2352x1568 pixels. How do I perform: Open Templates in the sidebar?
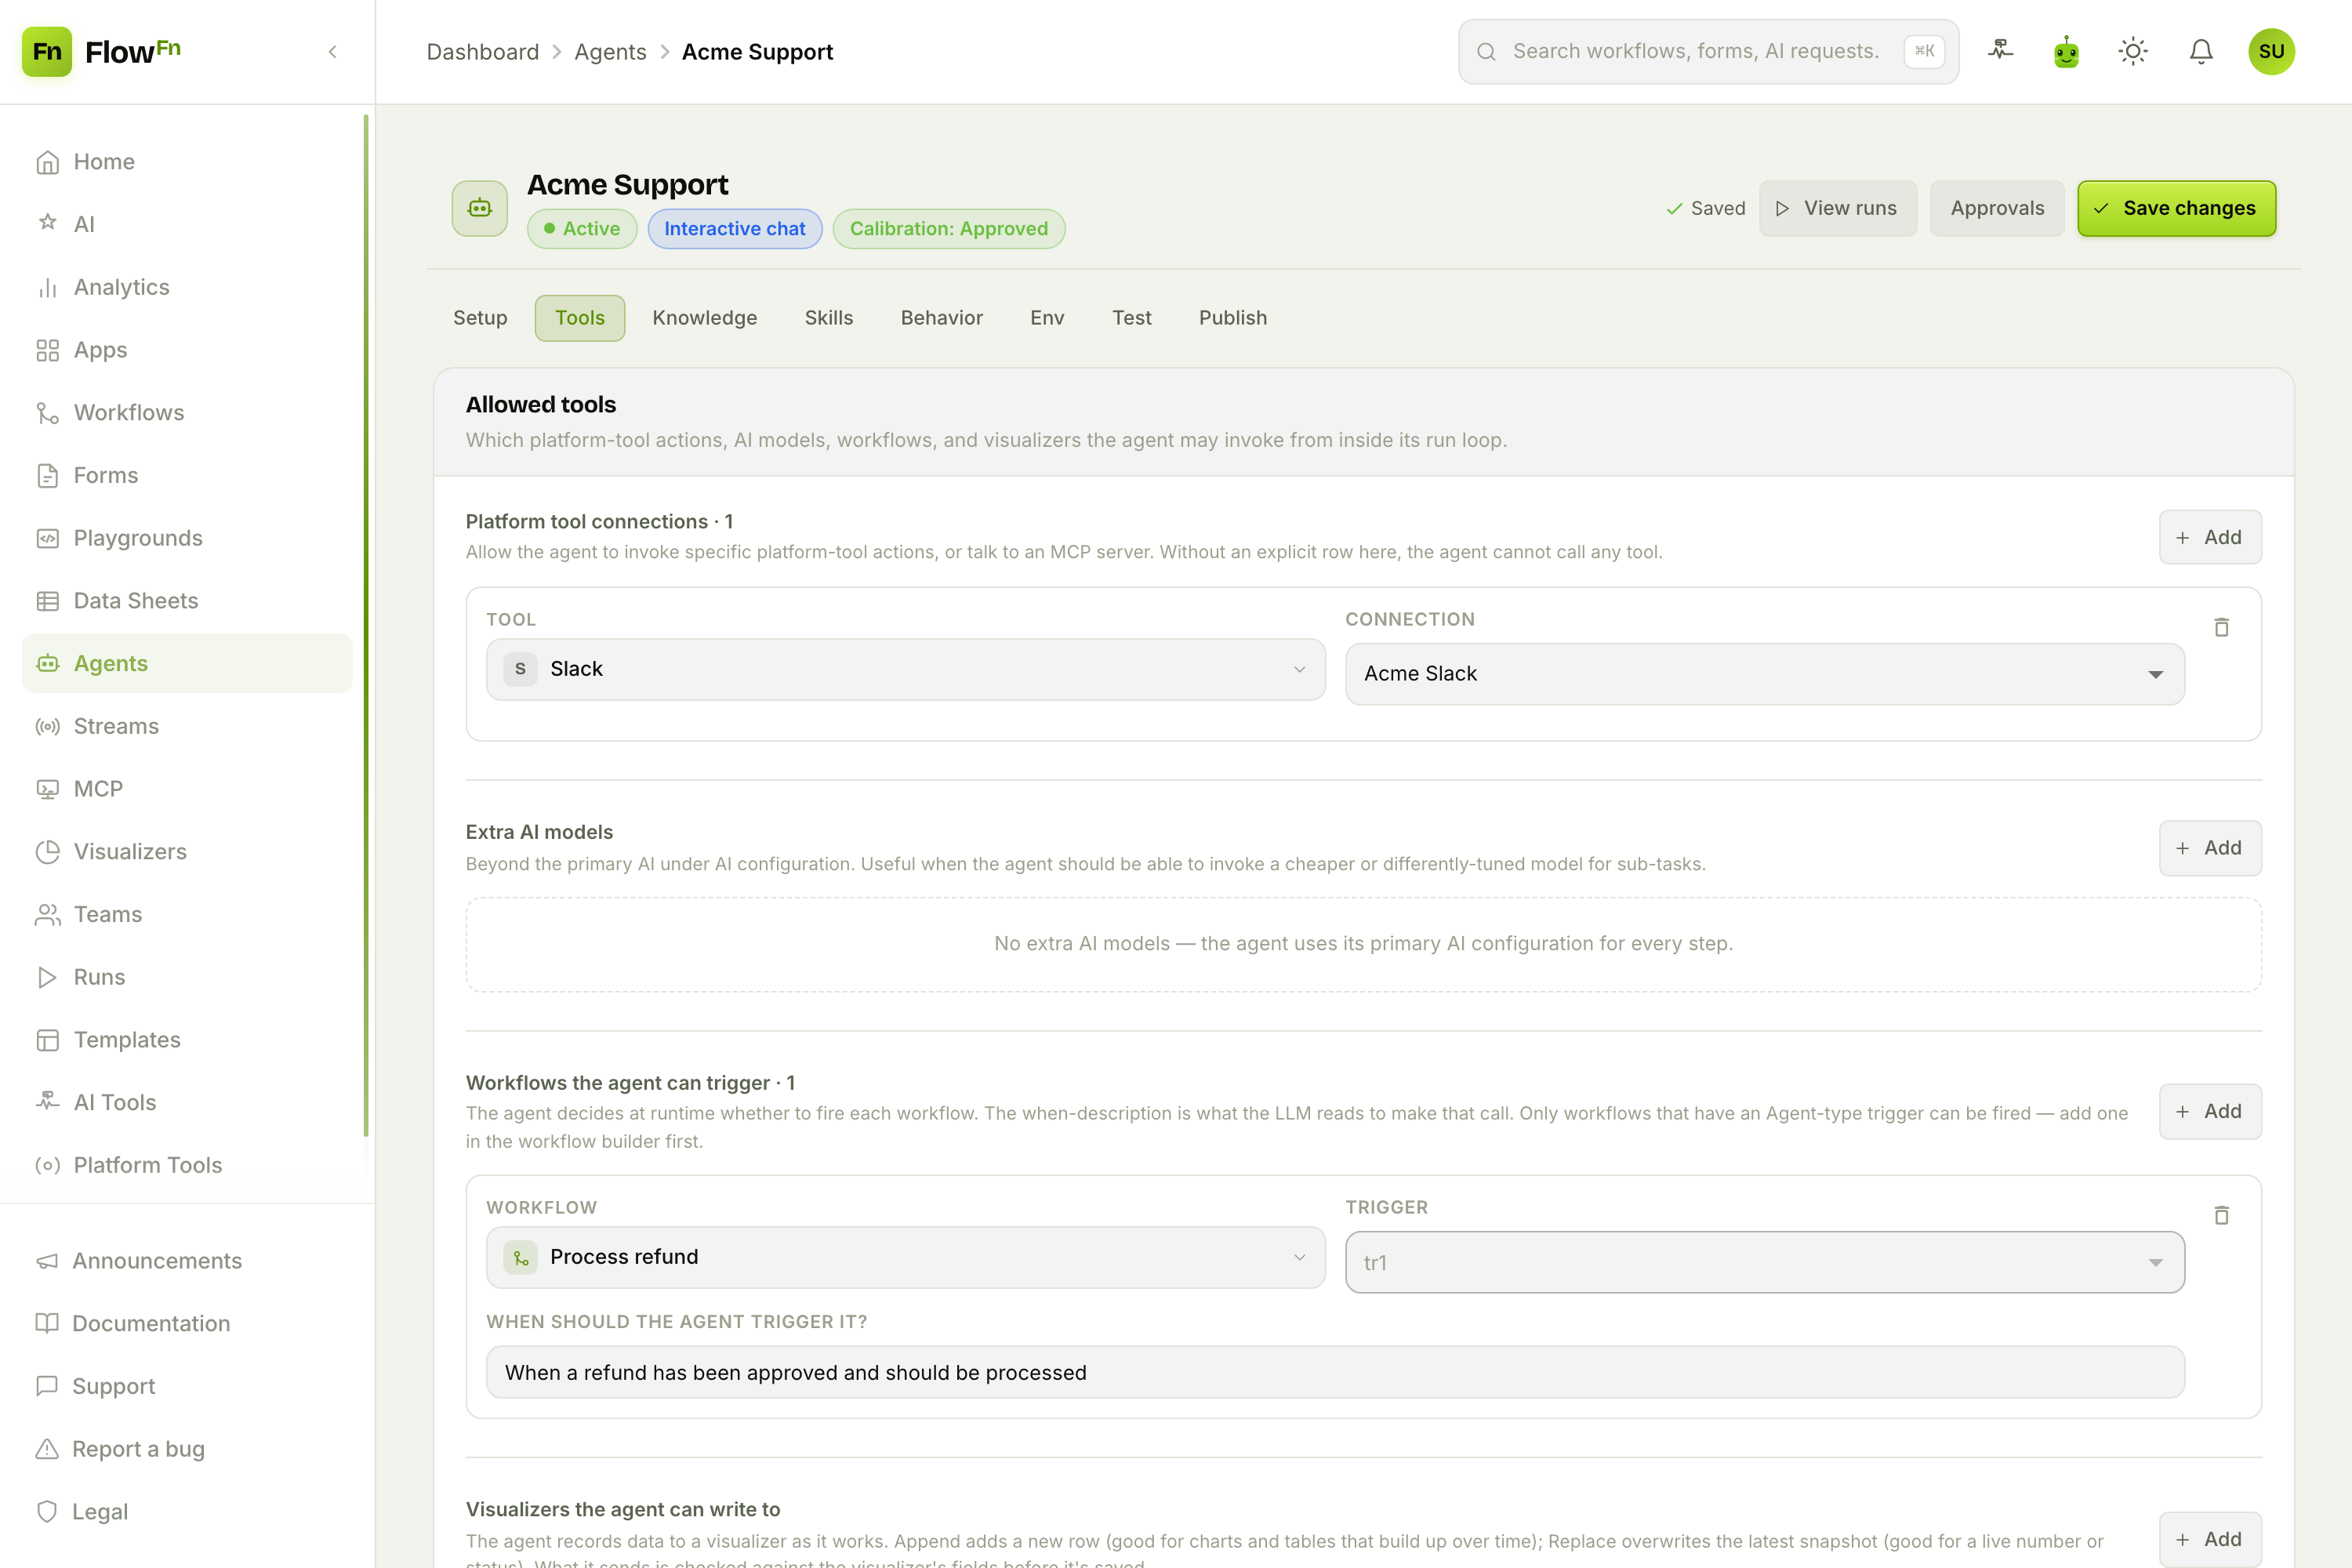coord(187,1039)
